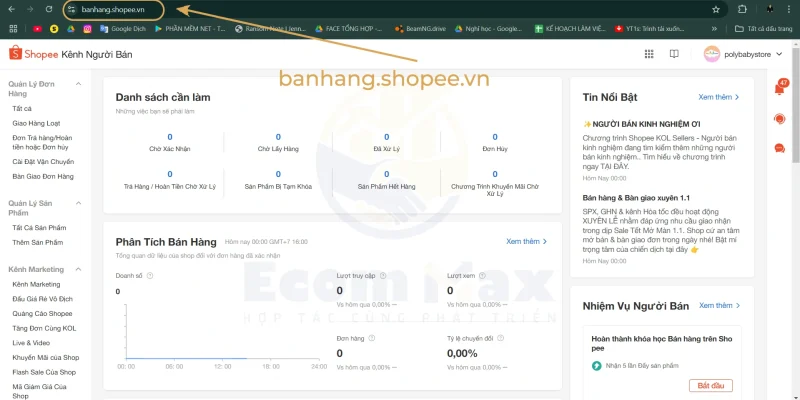Click the Chờ Lấy Hàng count
Image resolution: width=800 pixels, height=400 pixels.
coord(278,137)
